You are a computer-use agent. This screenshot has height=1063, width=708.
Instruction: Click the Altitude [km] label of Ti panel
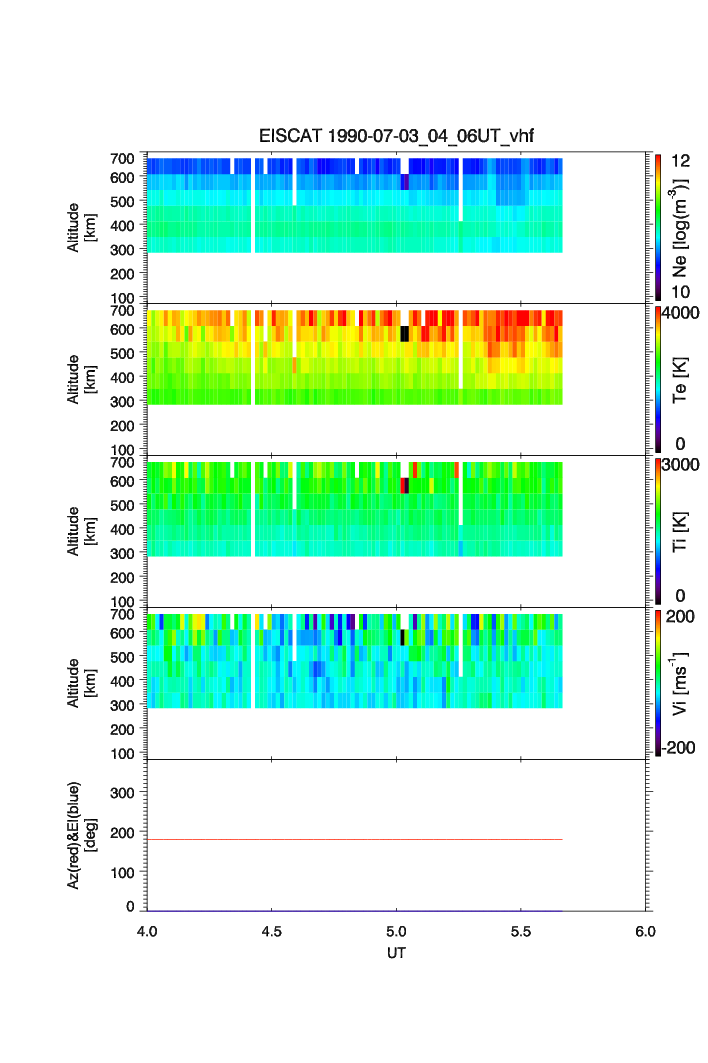[81, 532]
